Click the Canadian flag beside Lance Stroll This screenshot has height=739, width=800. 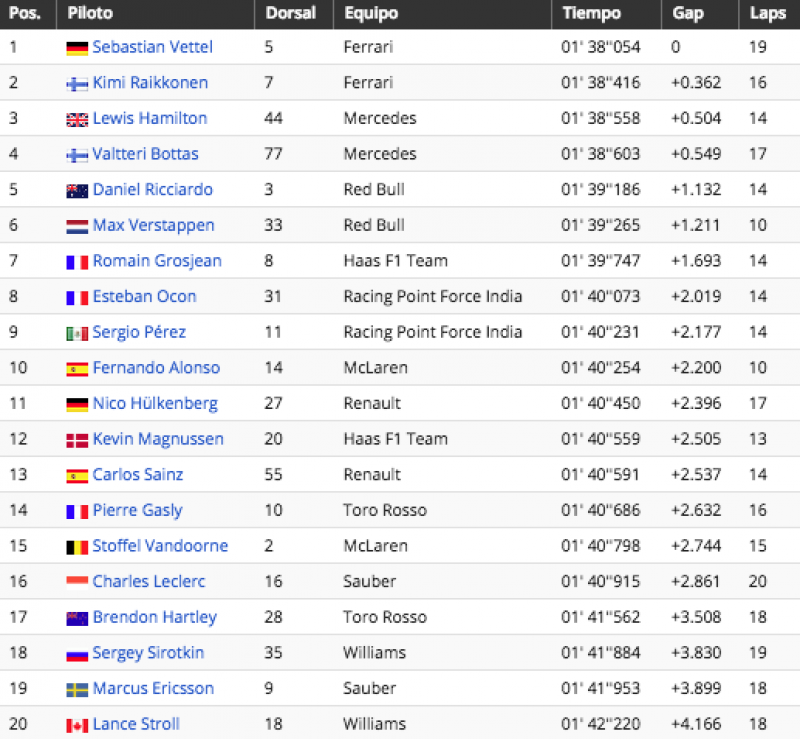[77, 725]
